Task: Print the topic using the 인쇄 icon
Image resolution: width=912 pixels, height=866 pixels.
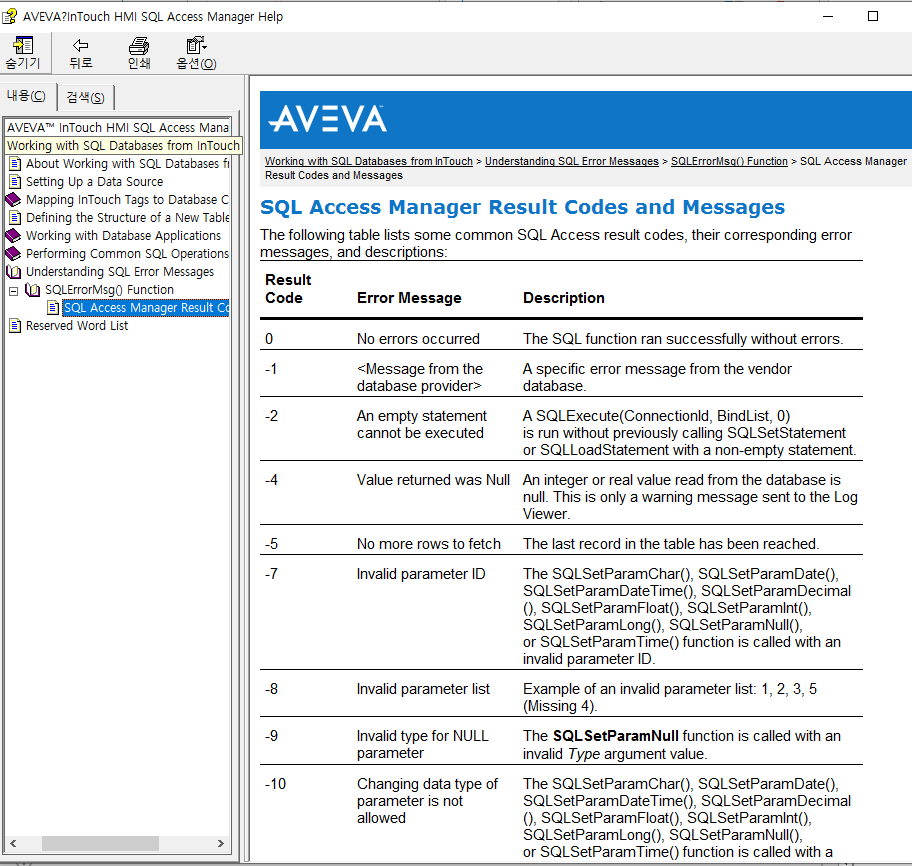Action: point(138,45)
